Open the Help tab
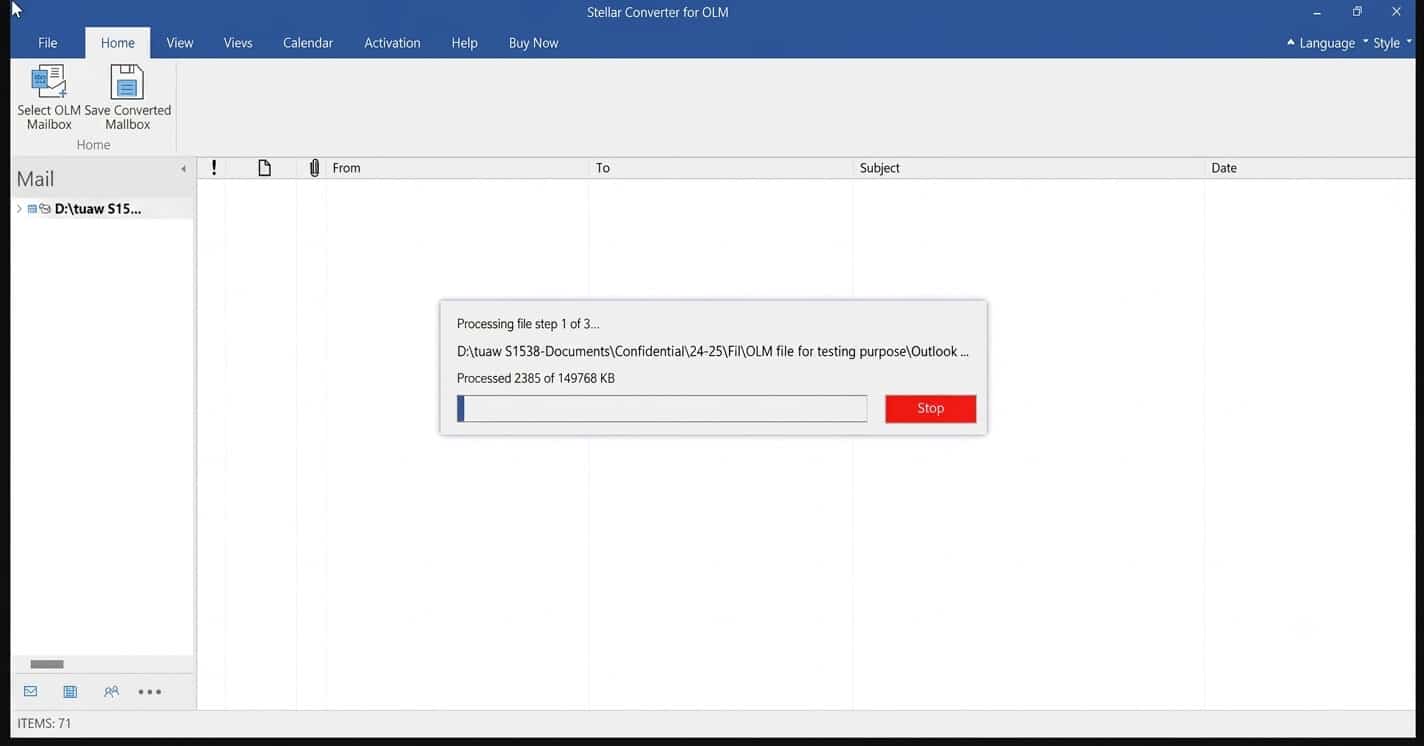 464,43
